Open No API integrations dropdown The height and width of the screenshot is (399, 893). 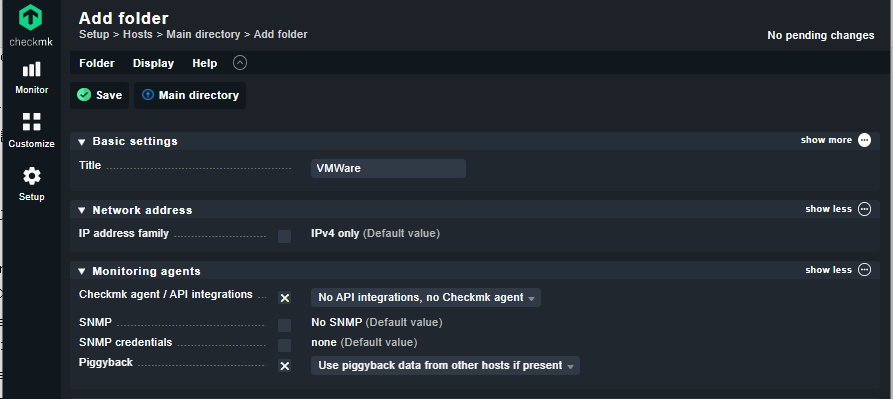click(x=425, y=298)
